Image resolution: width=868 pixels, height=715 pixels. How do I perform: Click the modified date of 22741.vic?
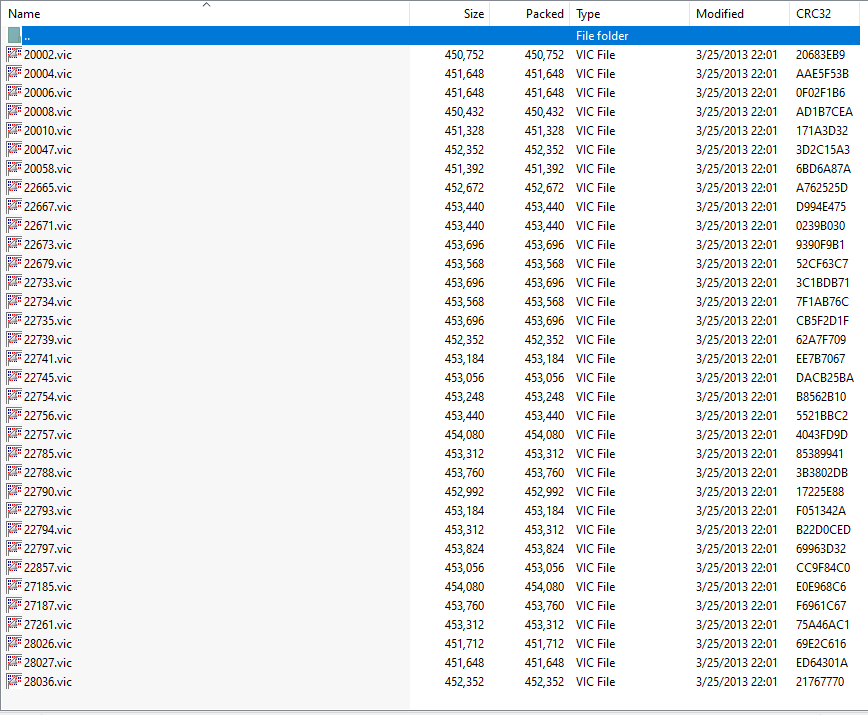[x=736, y=358]
